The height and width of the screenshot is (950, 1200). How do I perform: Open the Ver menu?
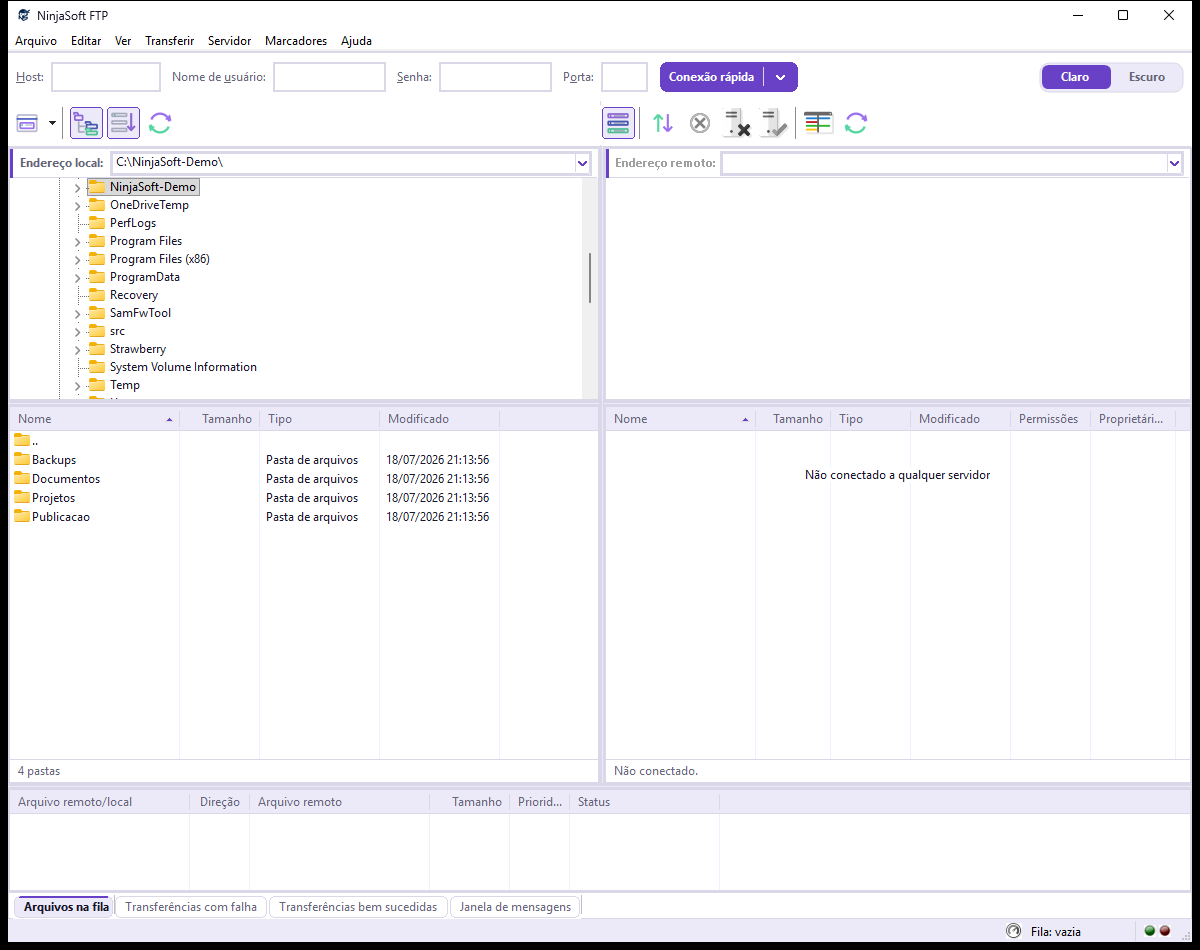pos(123,41)
